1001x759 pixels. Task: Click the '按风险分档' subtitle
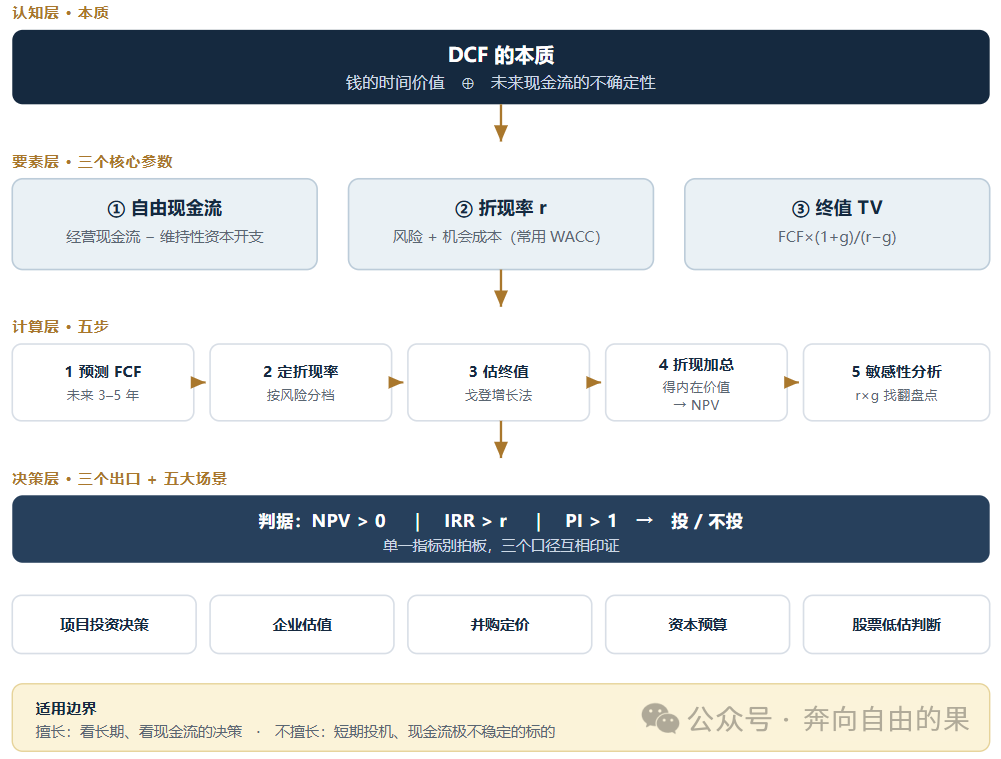click(301, 395)
